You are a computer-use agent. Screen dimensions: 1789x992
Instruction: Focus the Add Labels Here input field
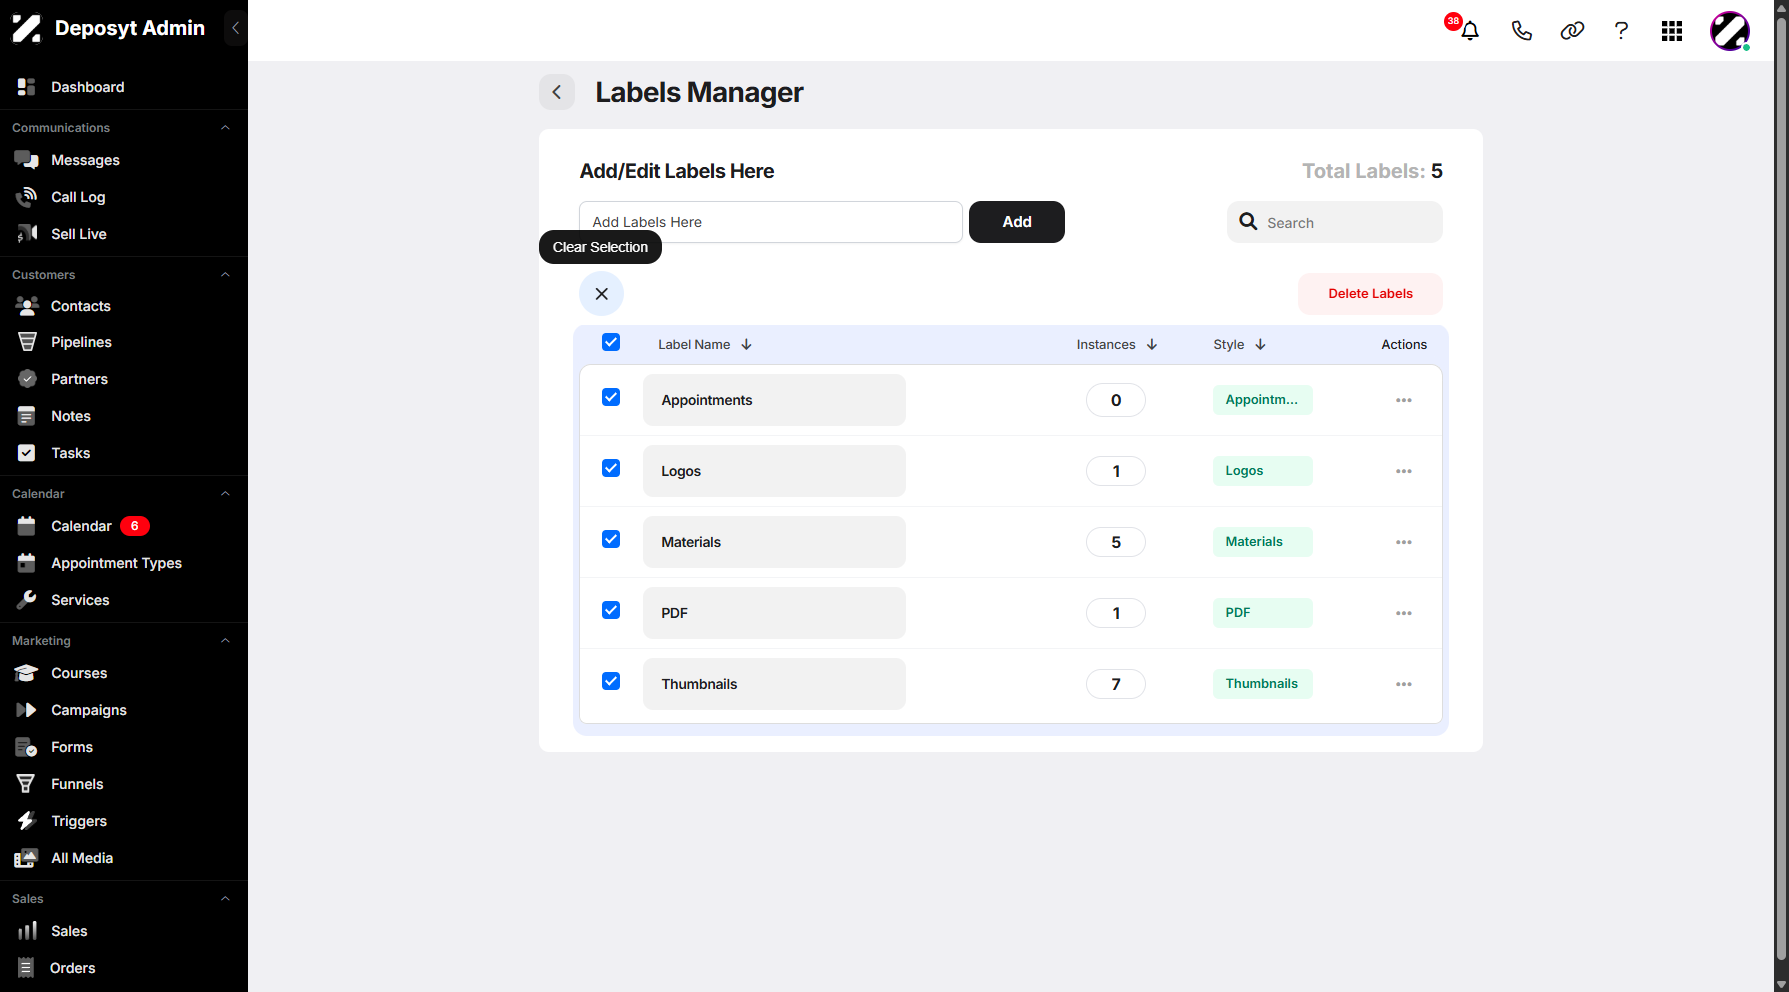pos(771,222)
